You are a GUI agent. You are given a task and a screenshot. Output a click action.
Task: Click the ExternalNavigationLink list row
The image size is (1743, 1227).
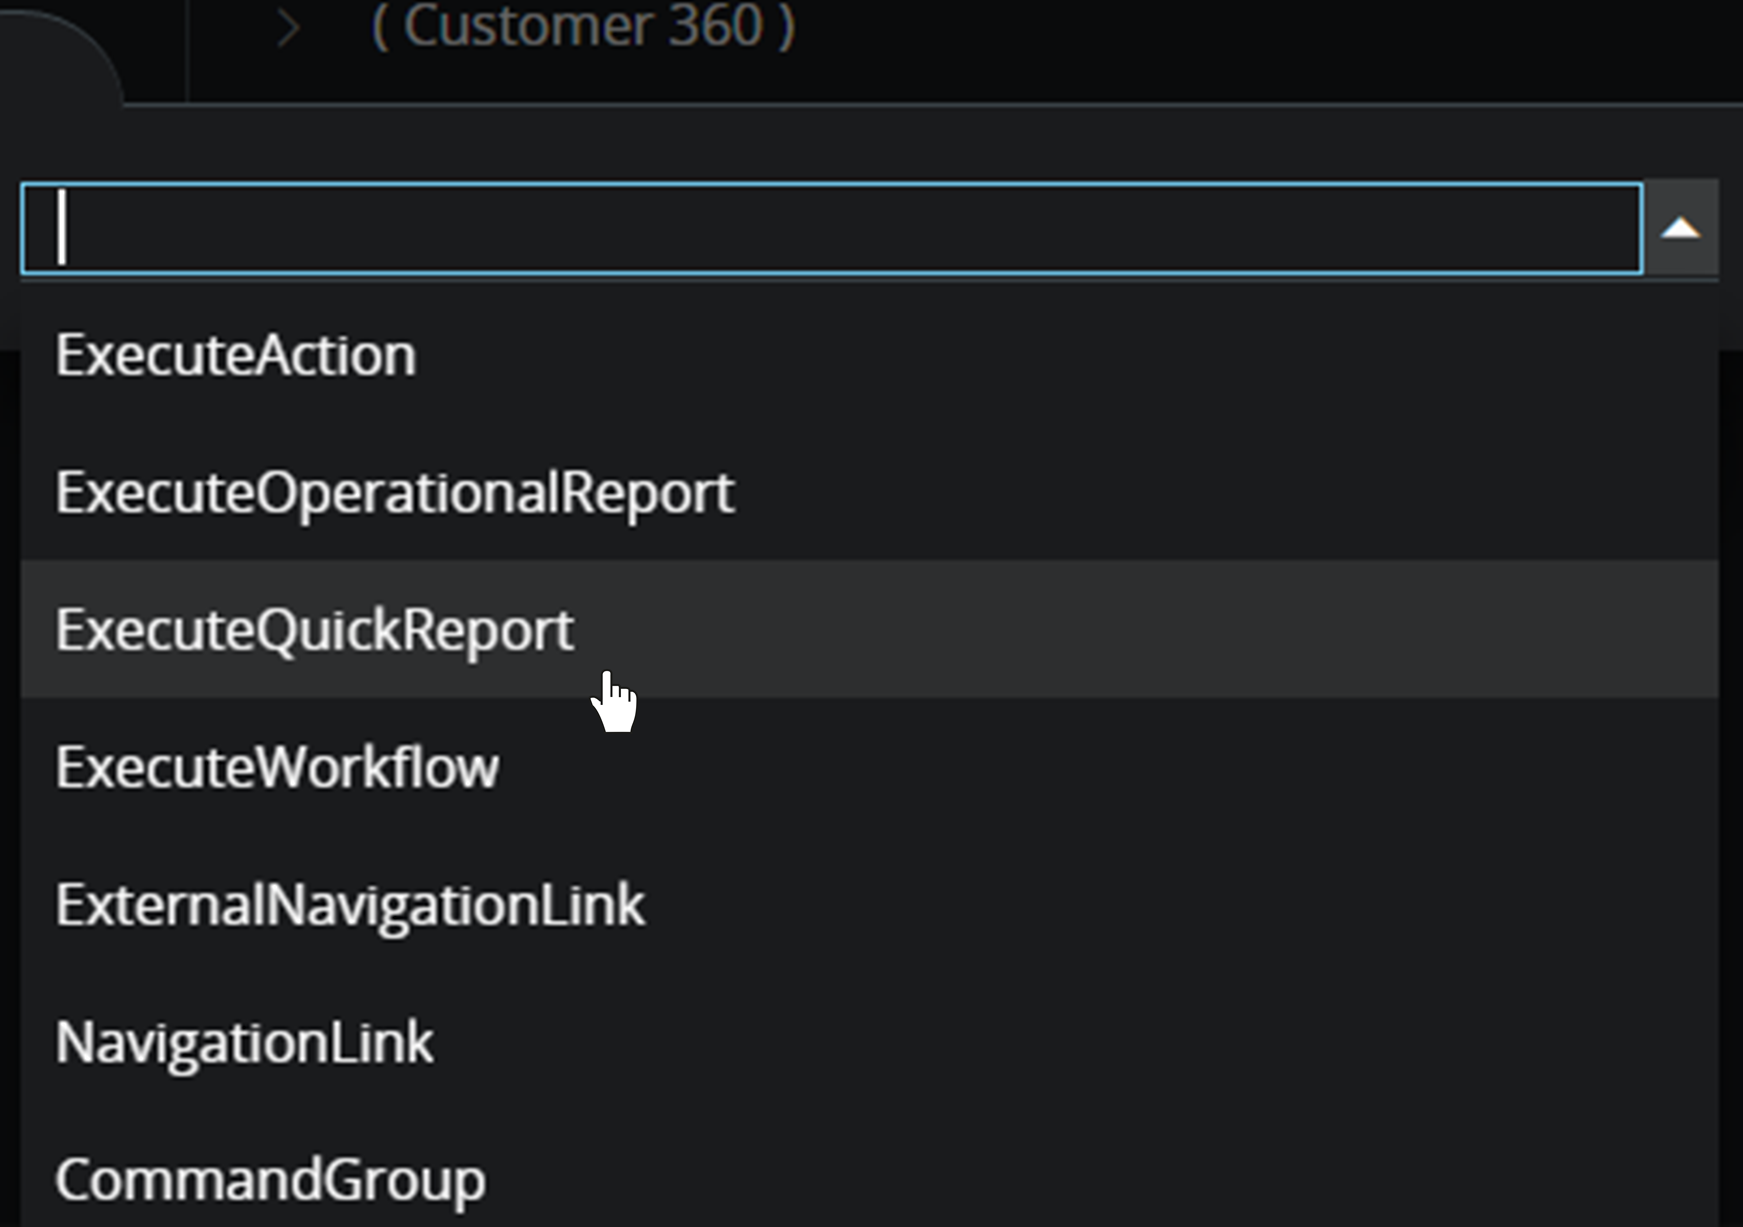coord(868,905)
